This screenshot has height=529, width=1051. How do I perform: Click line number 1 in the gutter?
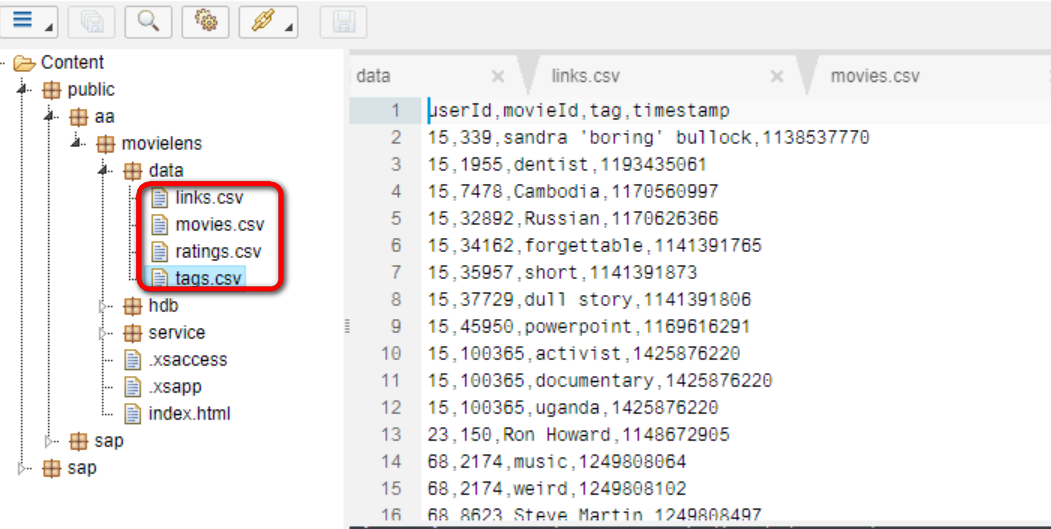click(x=395, y=111)
